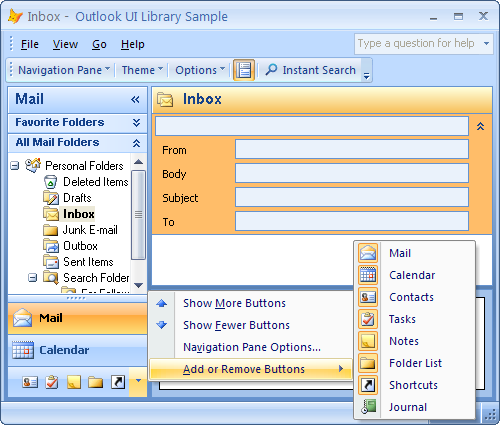This screenshot has width=500, height=425.
Task: Click the Contacts icon in bottom button strip
Action: pos(30,382)
